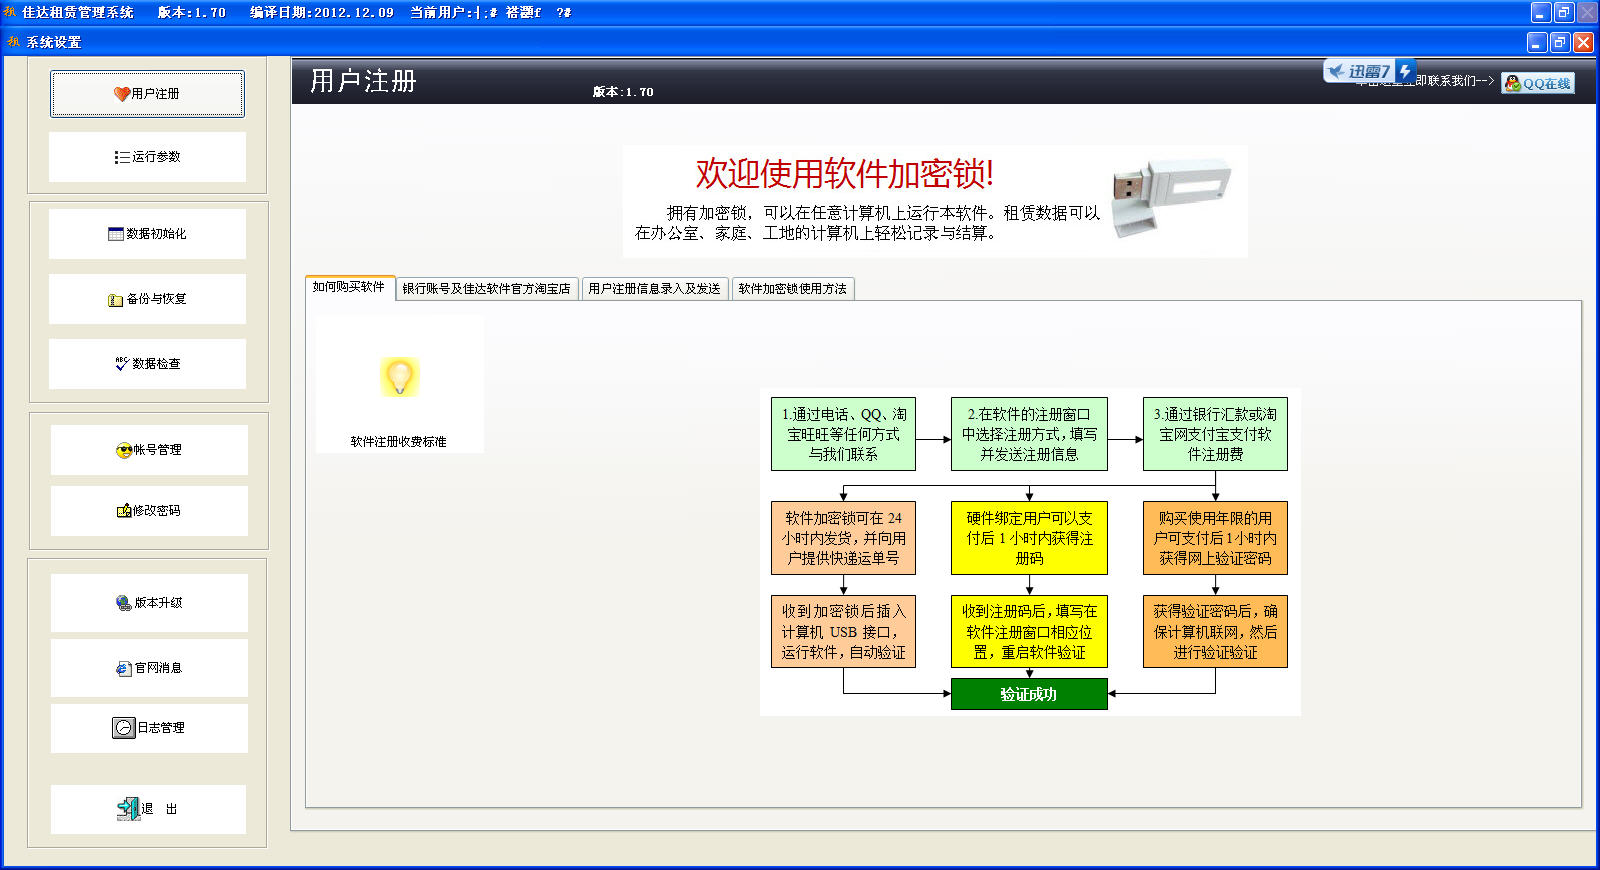The width and height of the screenshot is (1600, 870).
Task: Click the 迅雷7 floating widget
Action: 1367,71
